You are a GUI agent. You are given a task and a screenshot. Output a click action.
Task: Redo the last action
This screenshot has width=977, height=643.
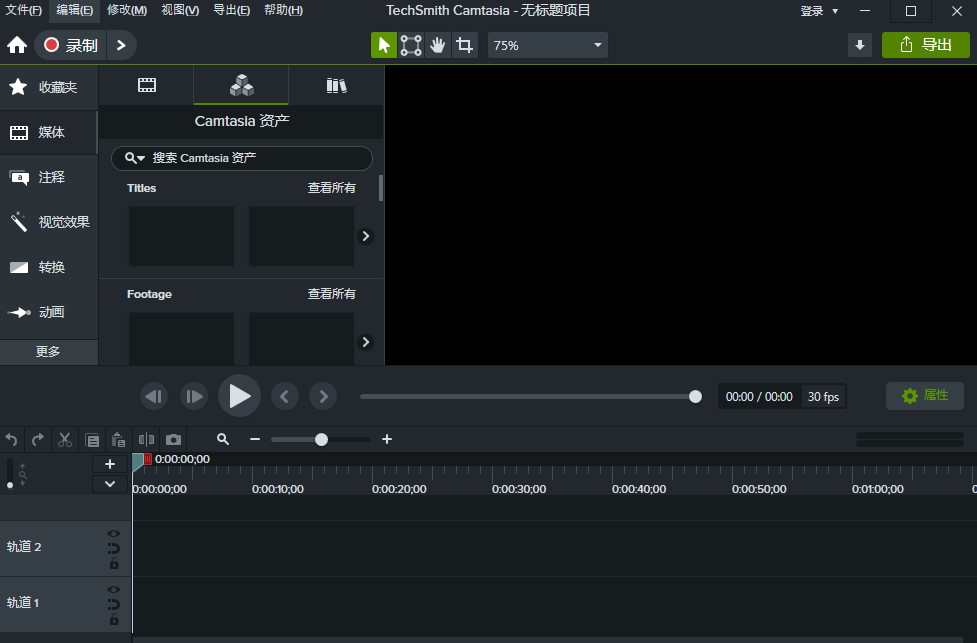(38, 440)
